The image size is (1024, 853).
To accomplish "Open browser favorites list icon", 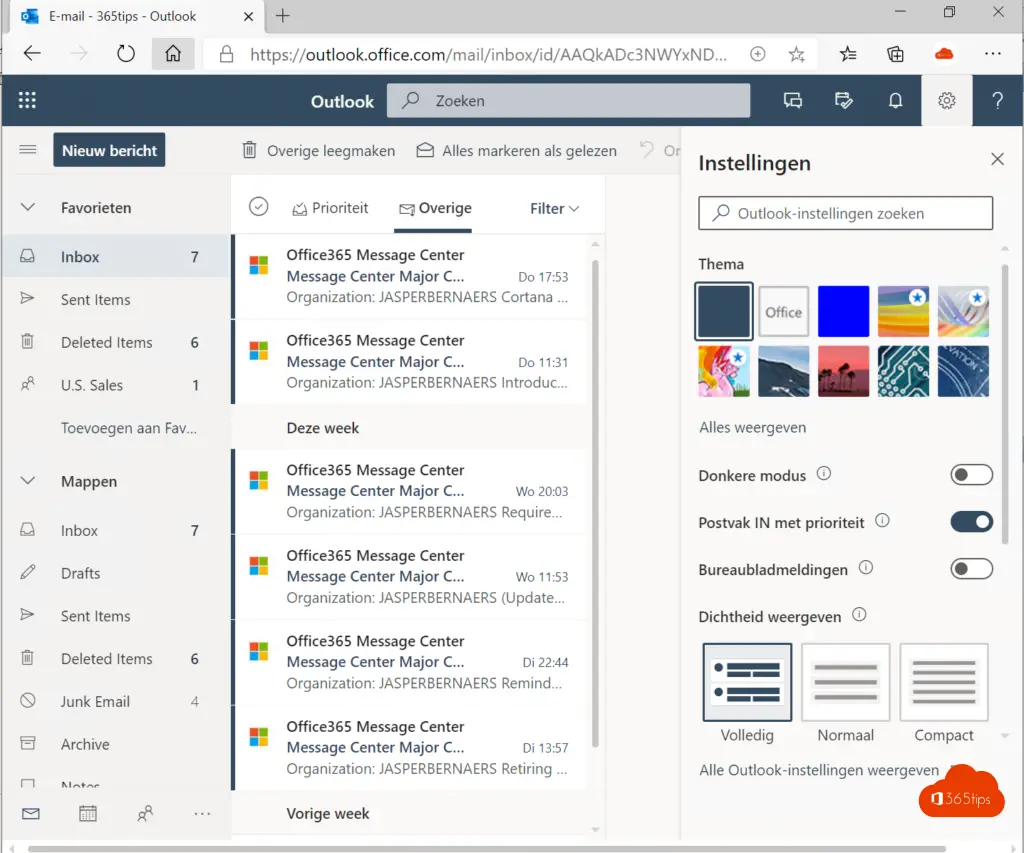I will pyautogui.click(x=848, y=54).
